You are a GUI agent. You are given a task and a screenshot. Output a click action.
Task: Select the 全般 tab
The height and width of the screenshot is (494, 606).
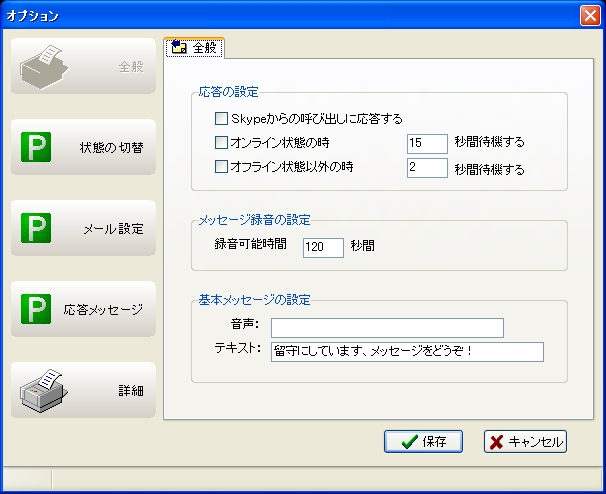click(194, 48)
